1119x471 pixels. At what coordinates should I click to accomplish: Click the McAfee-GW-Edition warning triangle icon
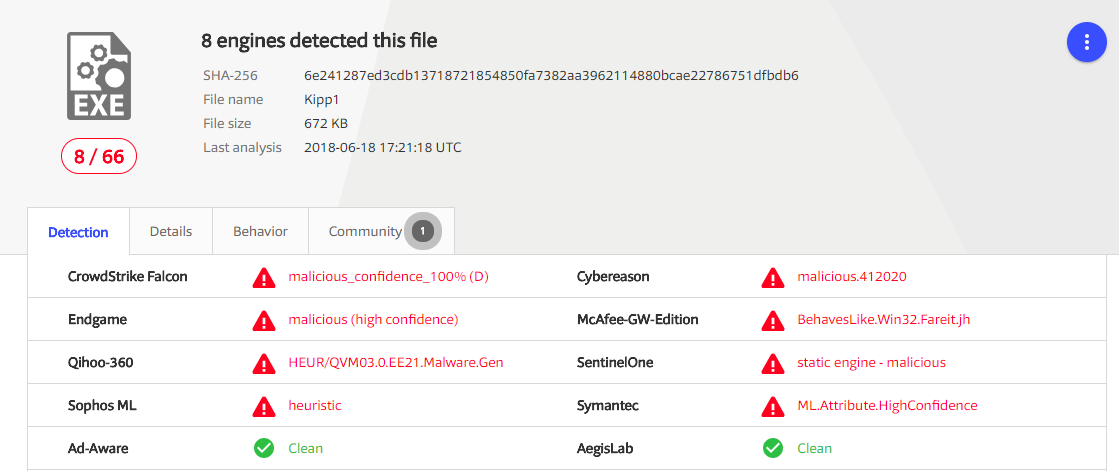pyautogui.click(x=773, y=320)
